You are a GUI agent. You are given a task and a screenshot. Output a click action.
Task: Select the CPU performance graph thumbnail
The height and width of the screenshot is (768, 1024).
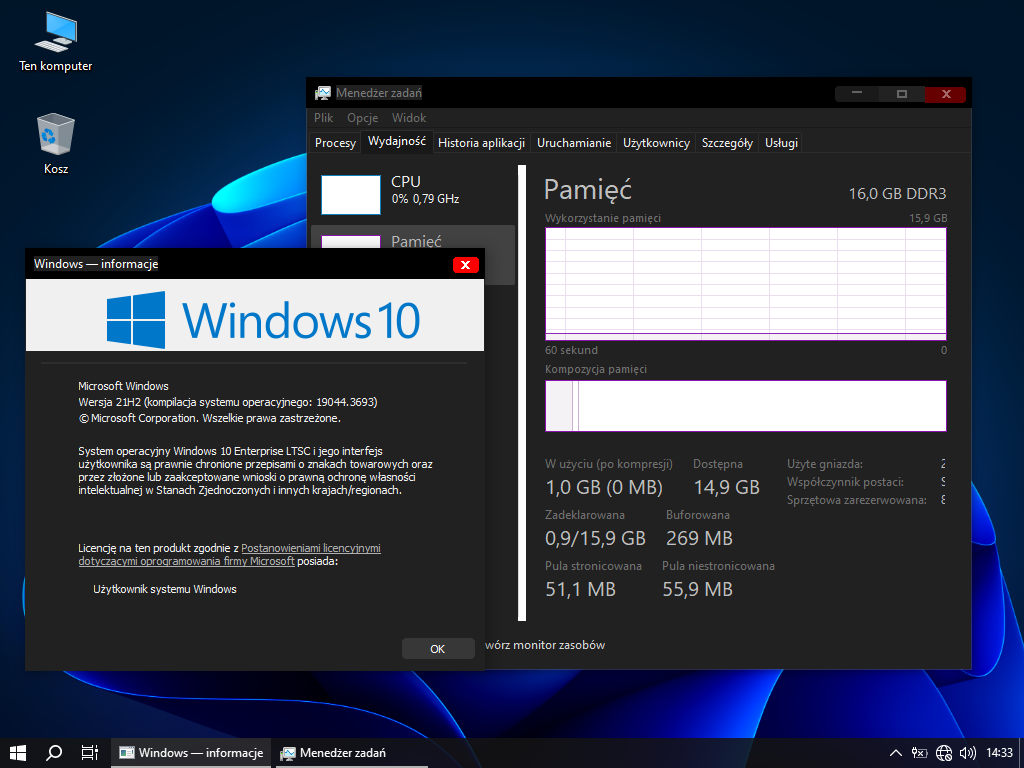(351, 195)
